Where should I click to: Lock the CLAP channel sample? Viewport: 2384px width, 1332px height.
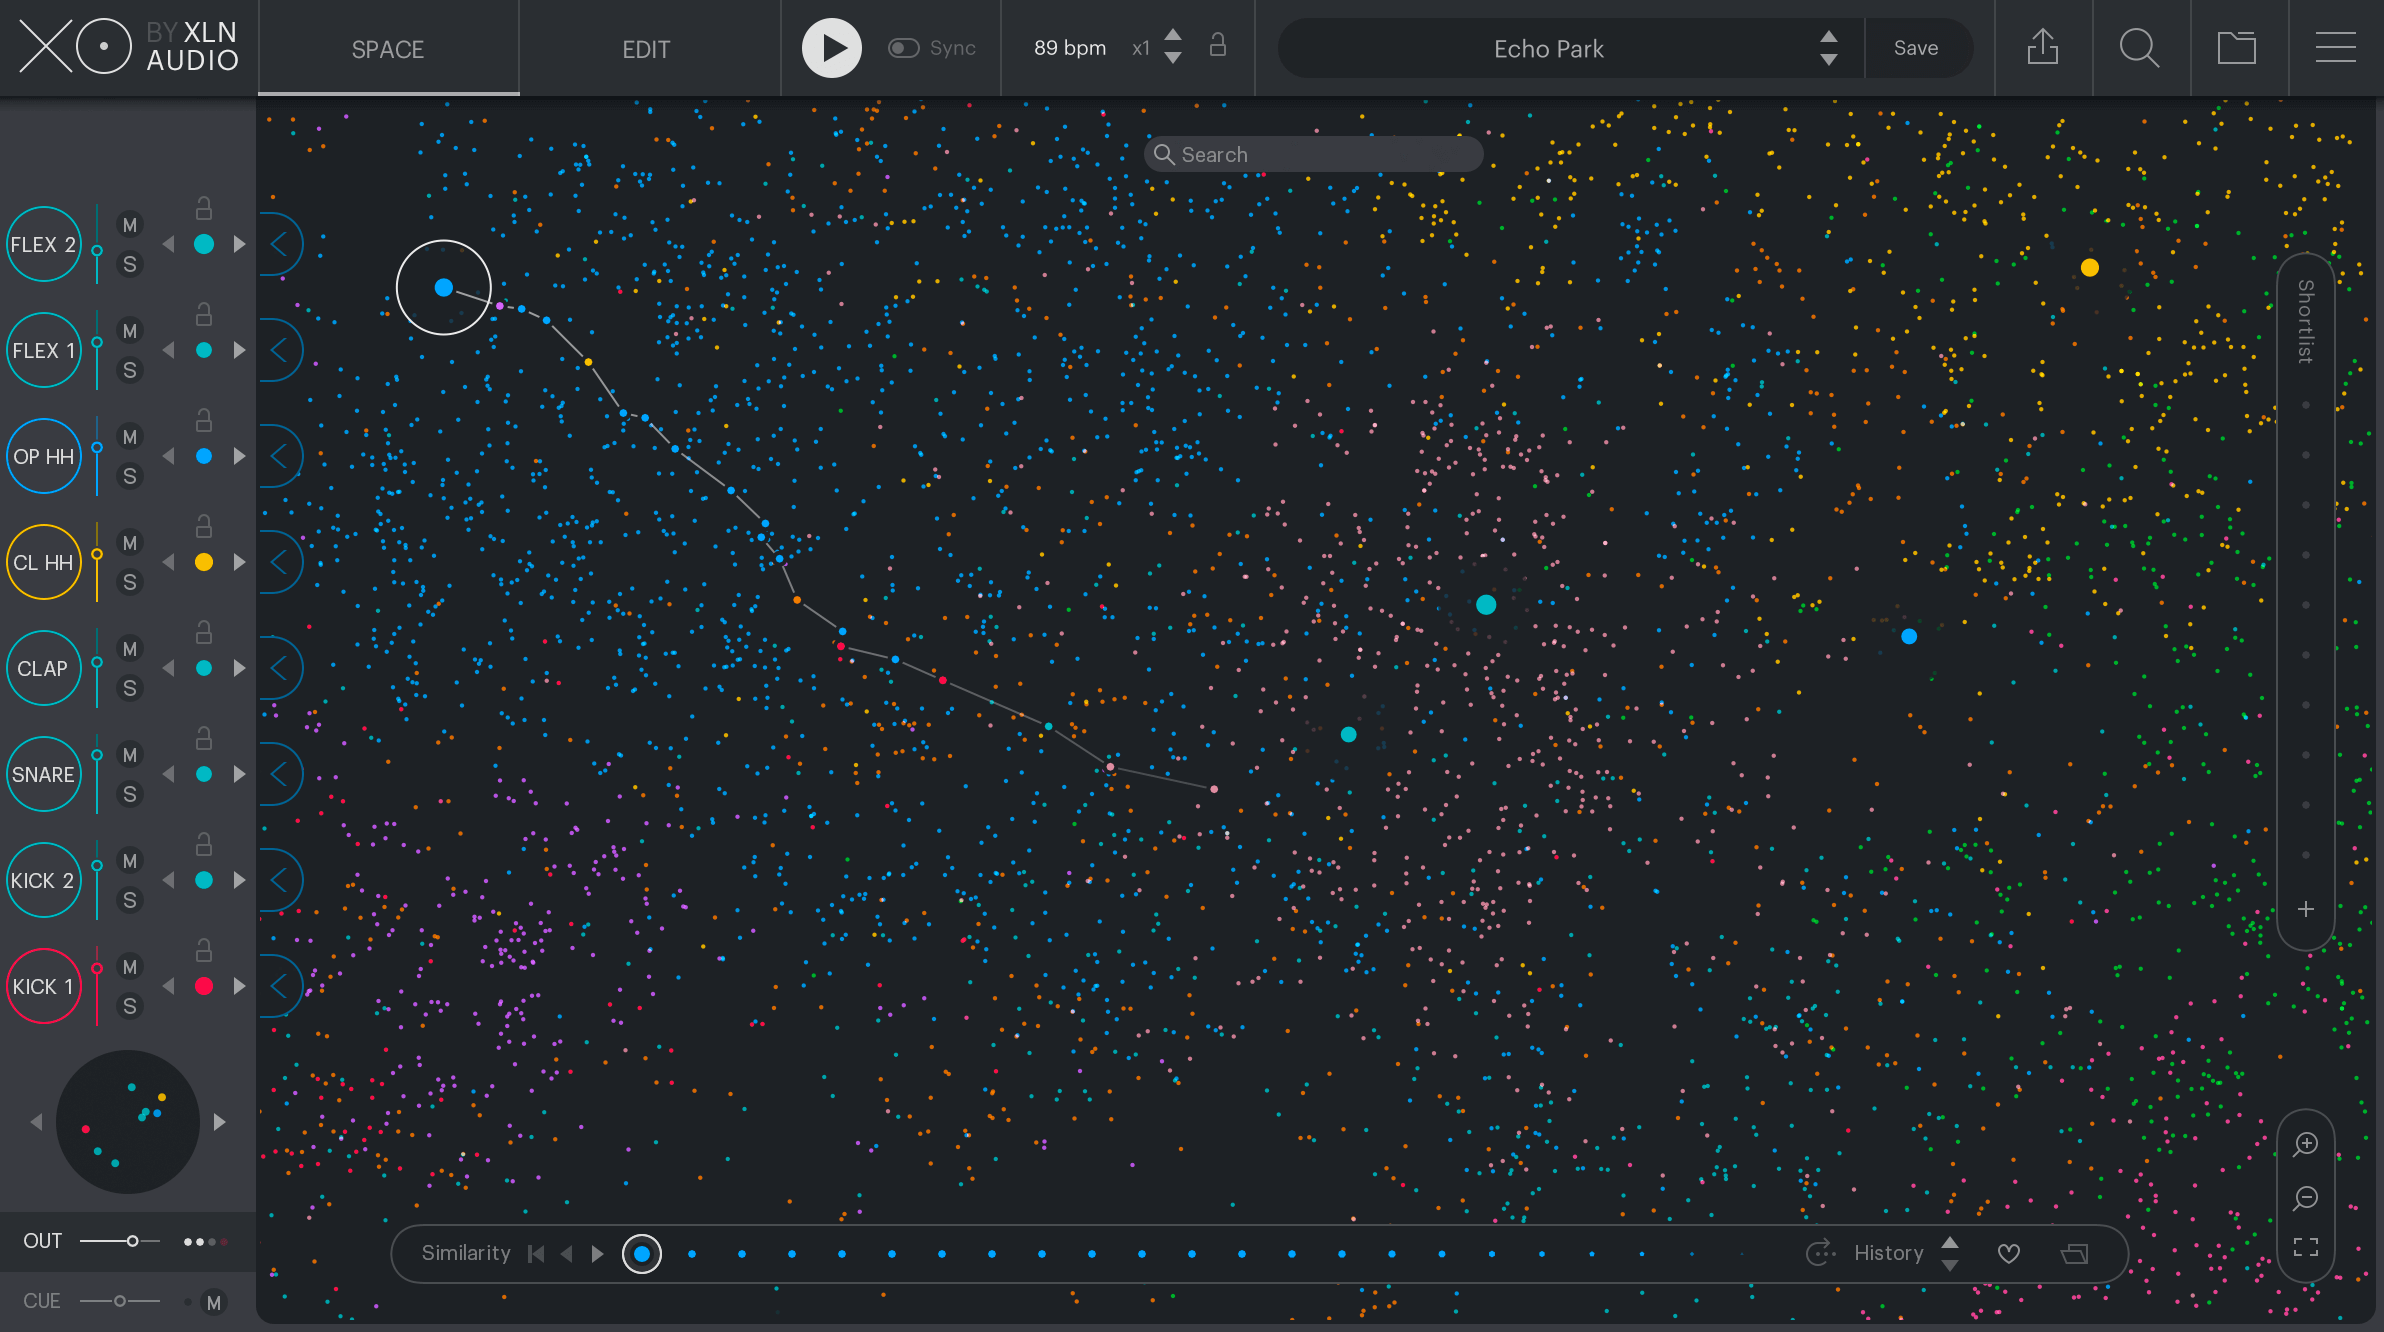pyautogui.click(x=203, y=632)
